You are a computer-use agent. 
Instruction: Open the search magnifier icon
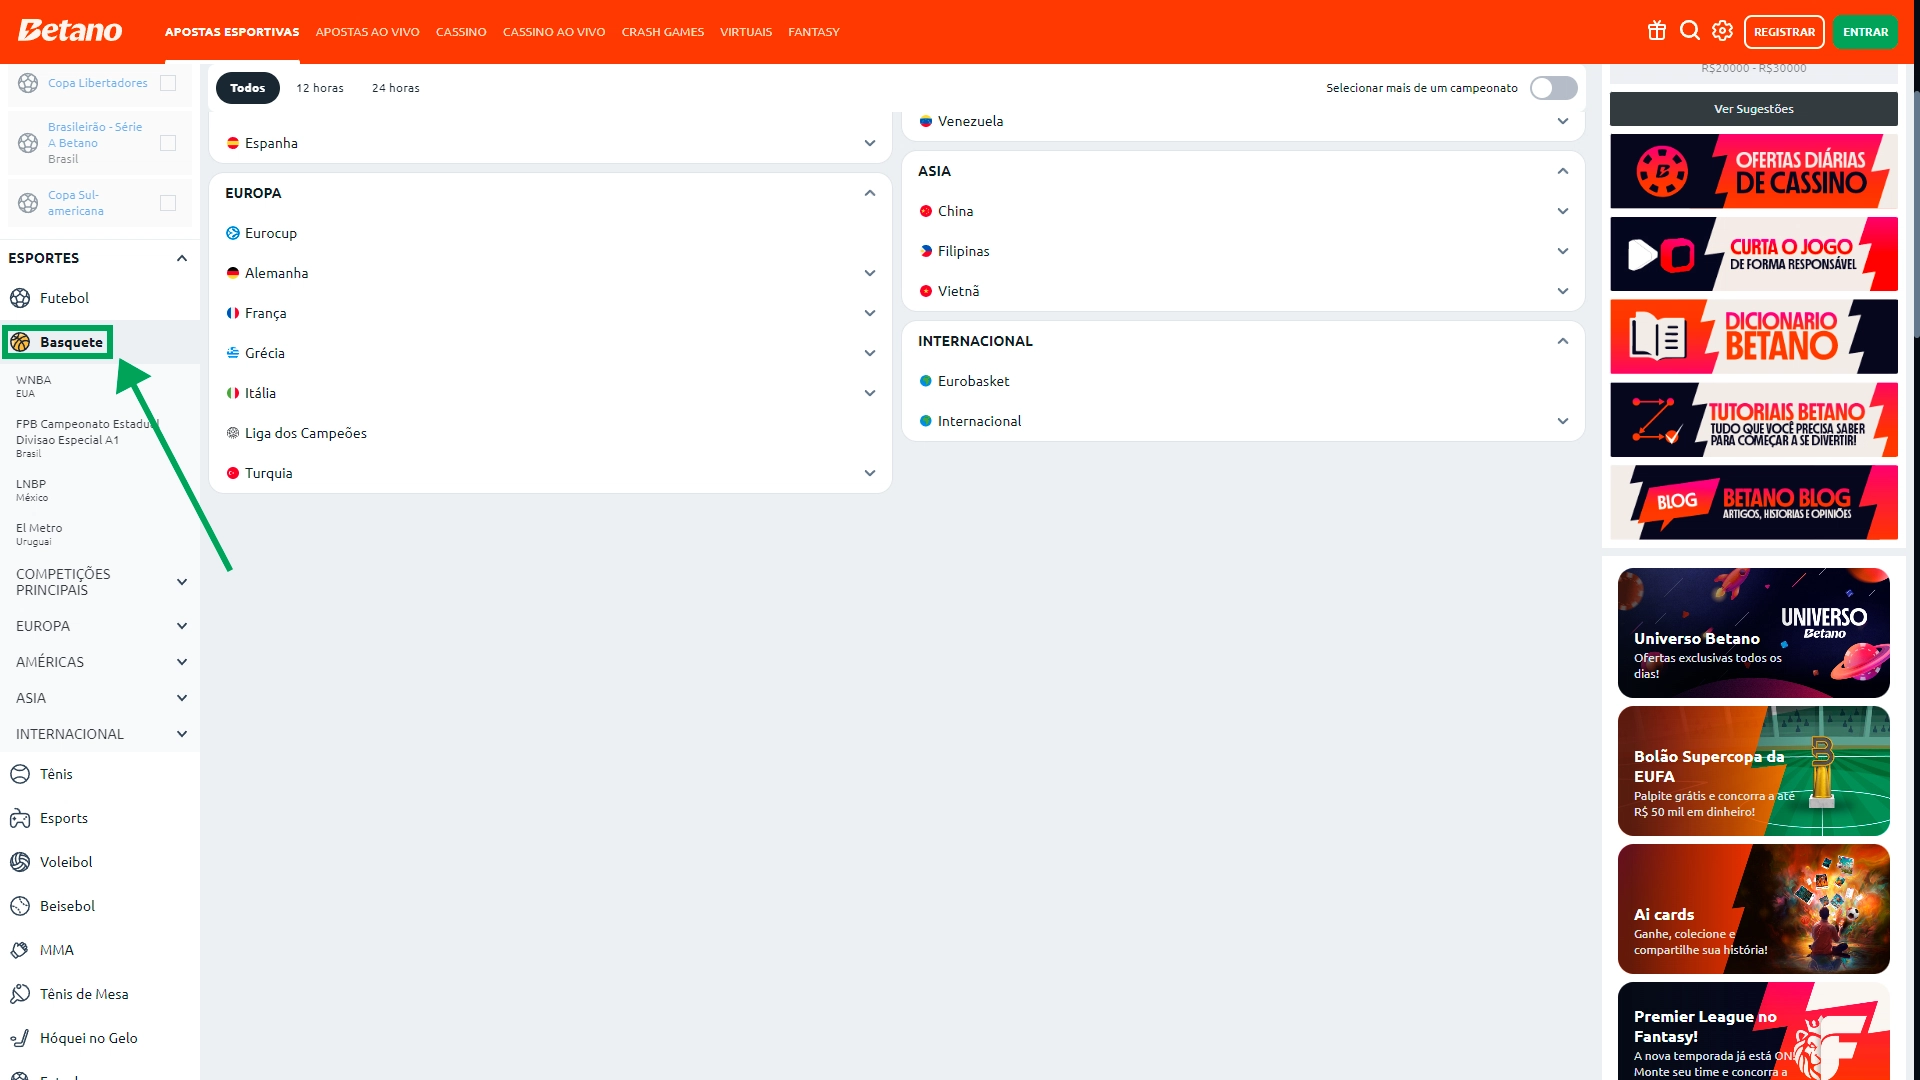1690,31
